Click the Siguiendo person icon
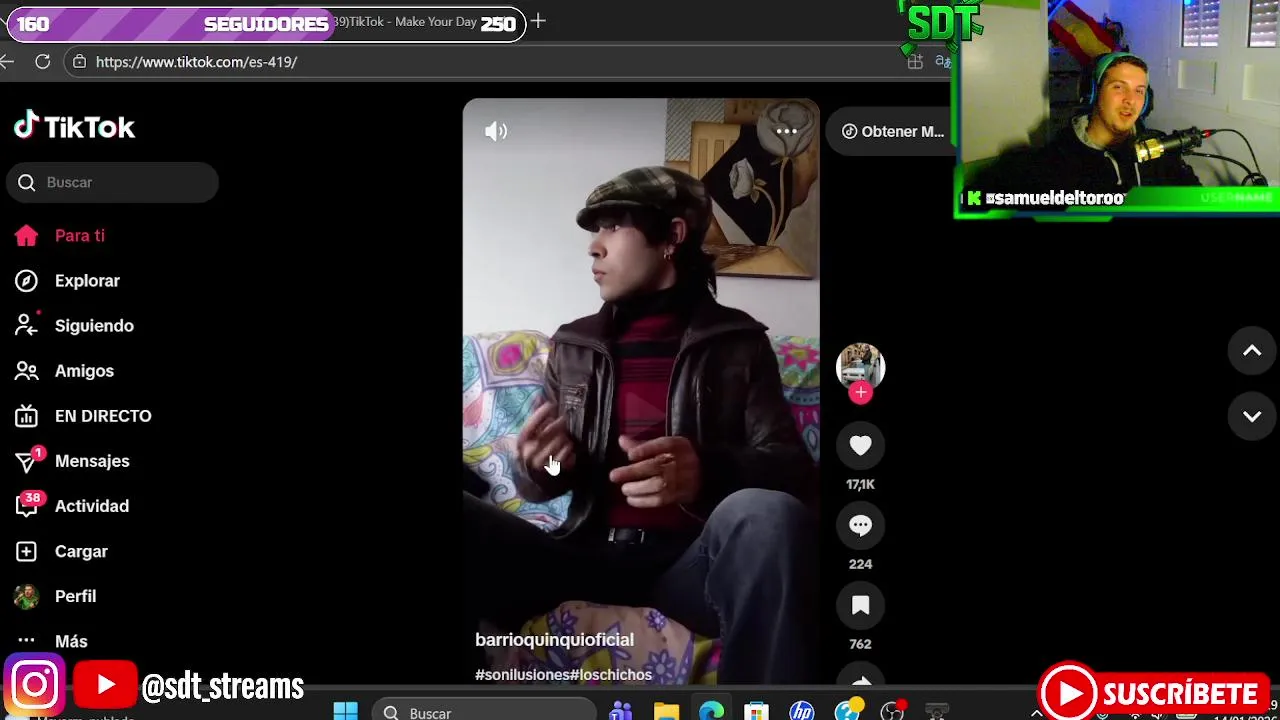The image size is (1280, 720). point(26,325)
